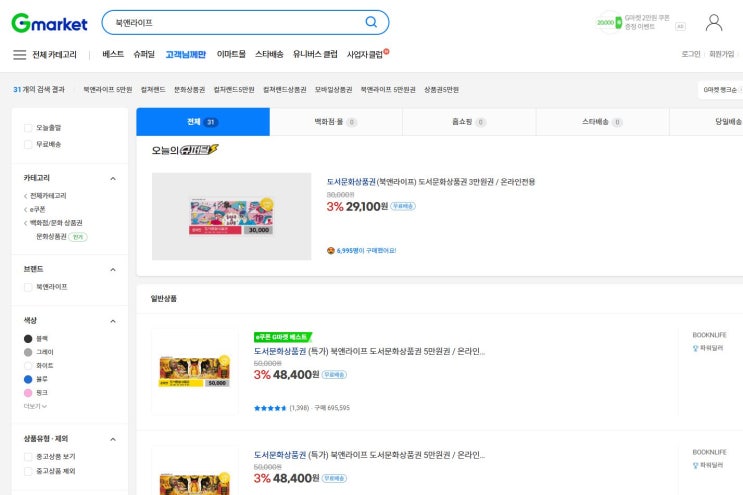Open the 베스트 menu
The width and height of the screenshot is (743, 495).
pyautogui.click(x=113, y=54)
